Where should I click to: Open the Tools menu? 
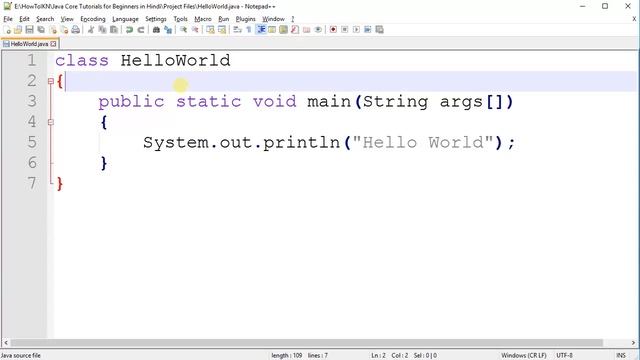(180, 19)
